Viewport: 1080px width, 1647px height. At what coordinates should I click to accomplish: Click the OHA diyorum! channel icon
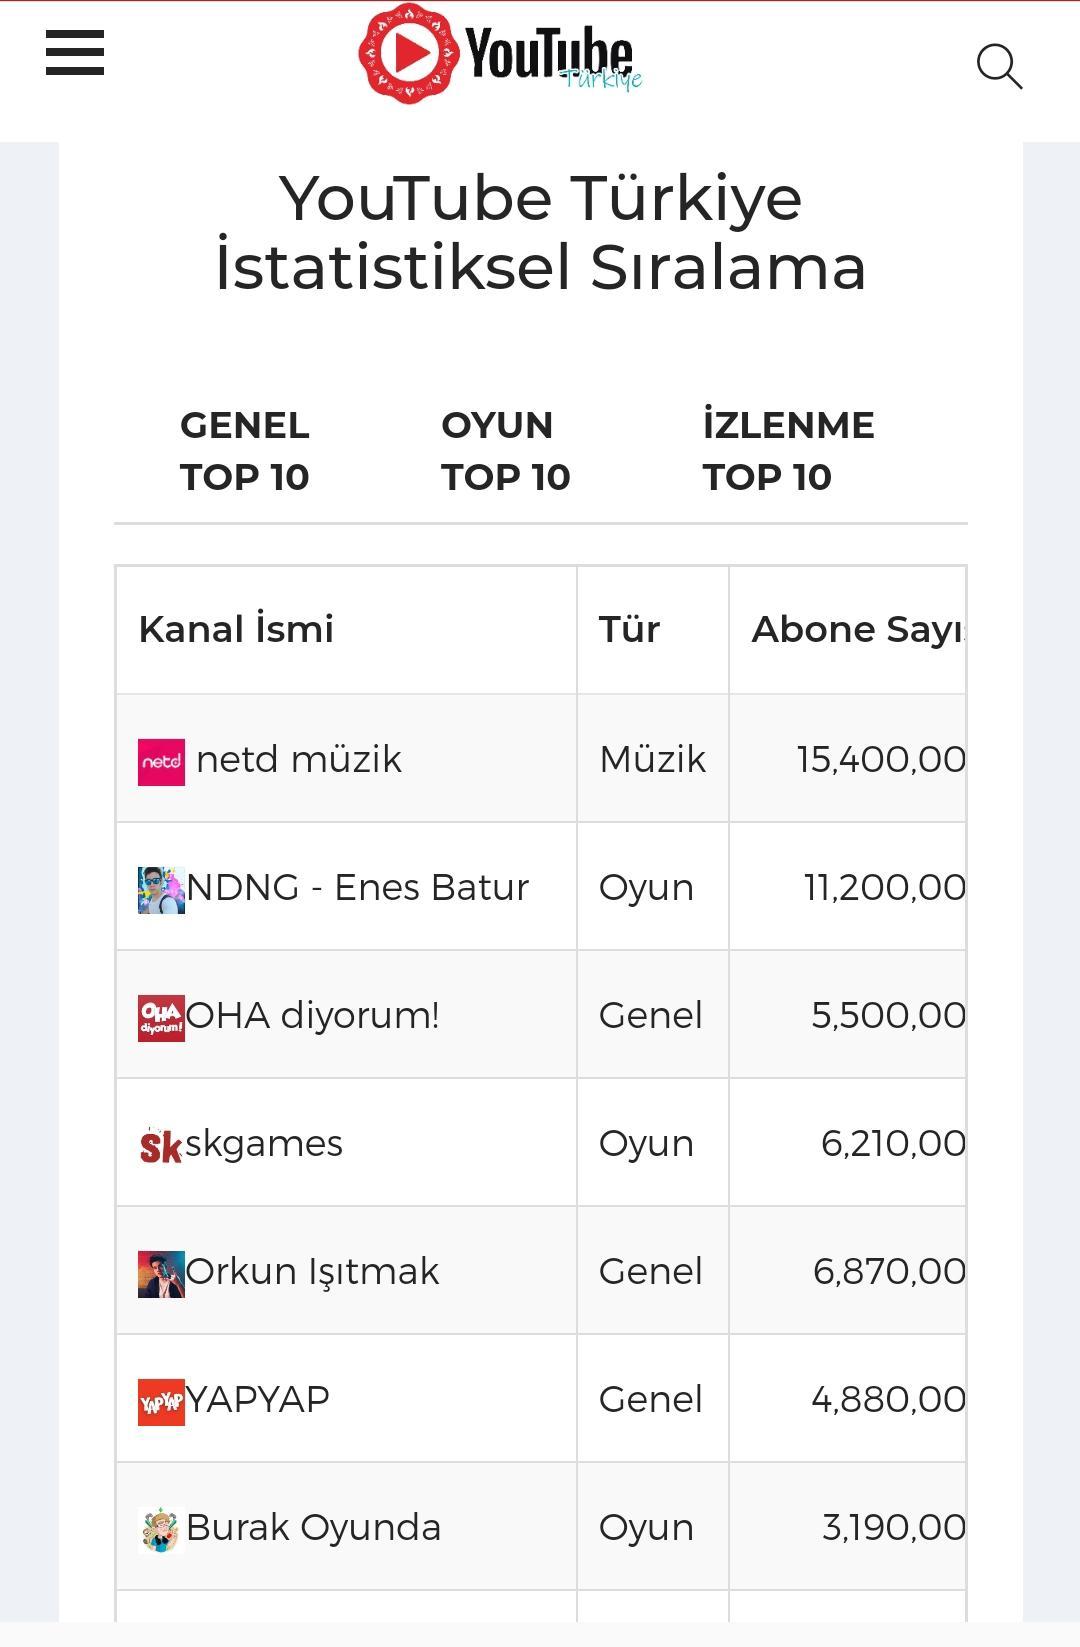(161, 1018)
